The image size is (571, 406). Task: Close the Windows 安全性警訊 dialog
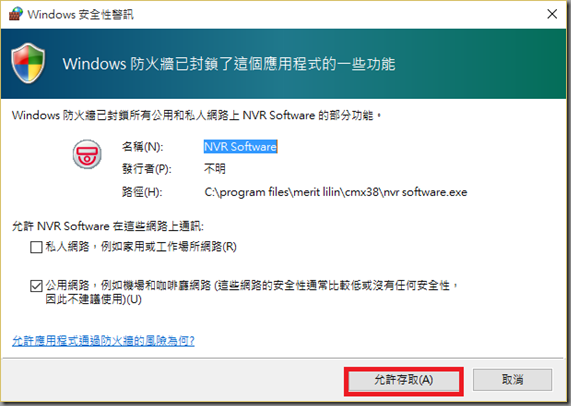[552, 14]
